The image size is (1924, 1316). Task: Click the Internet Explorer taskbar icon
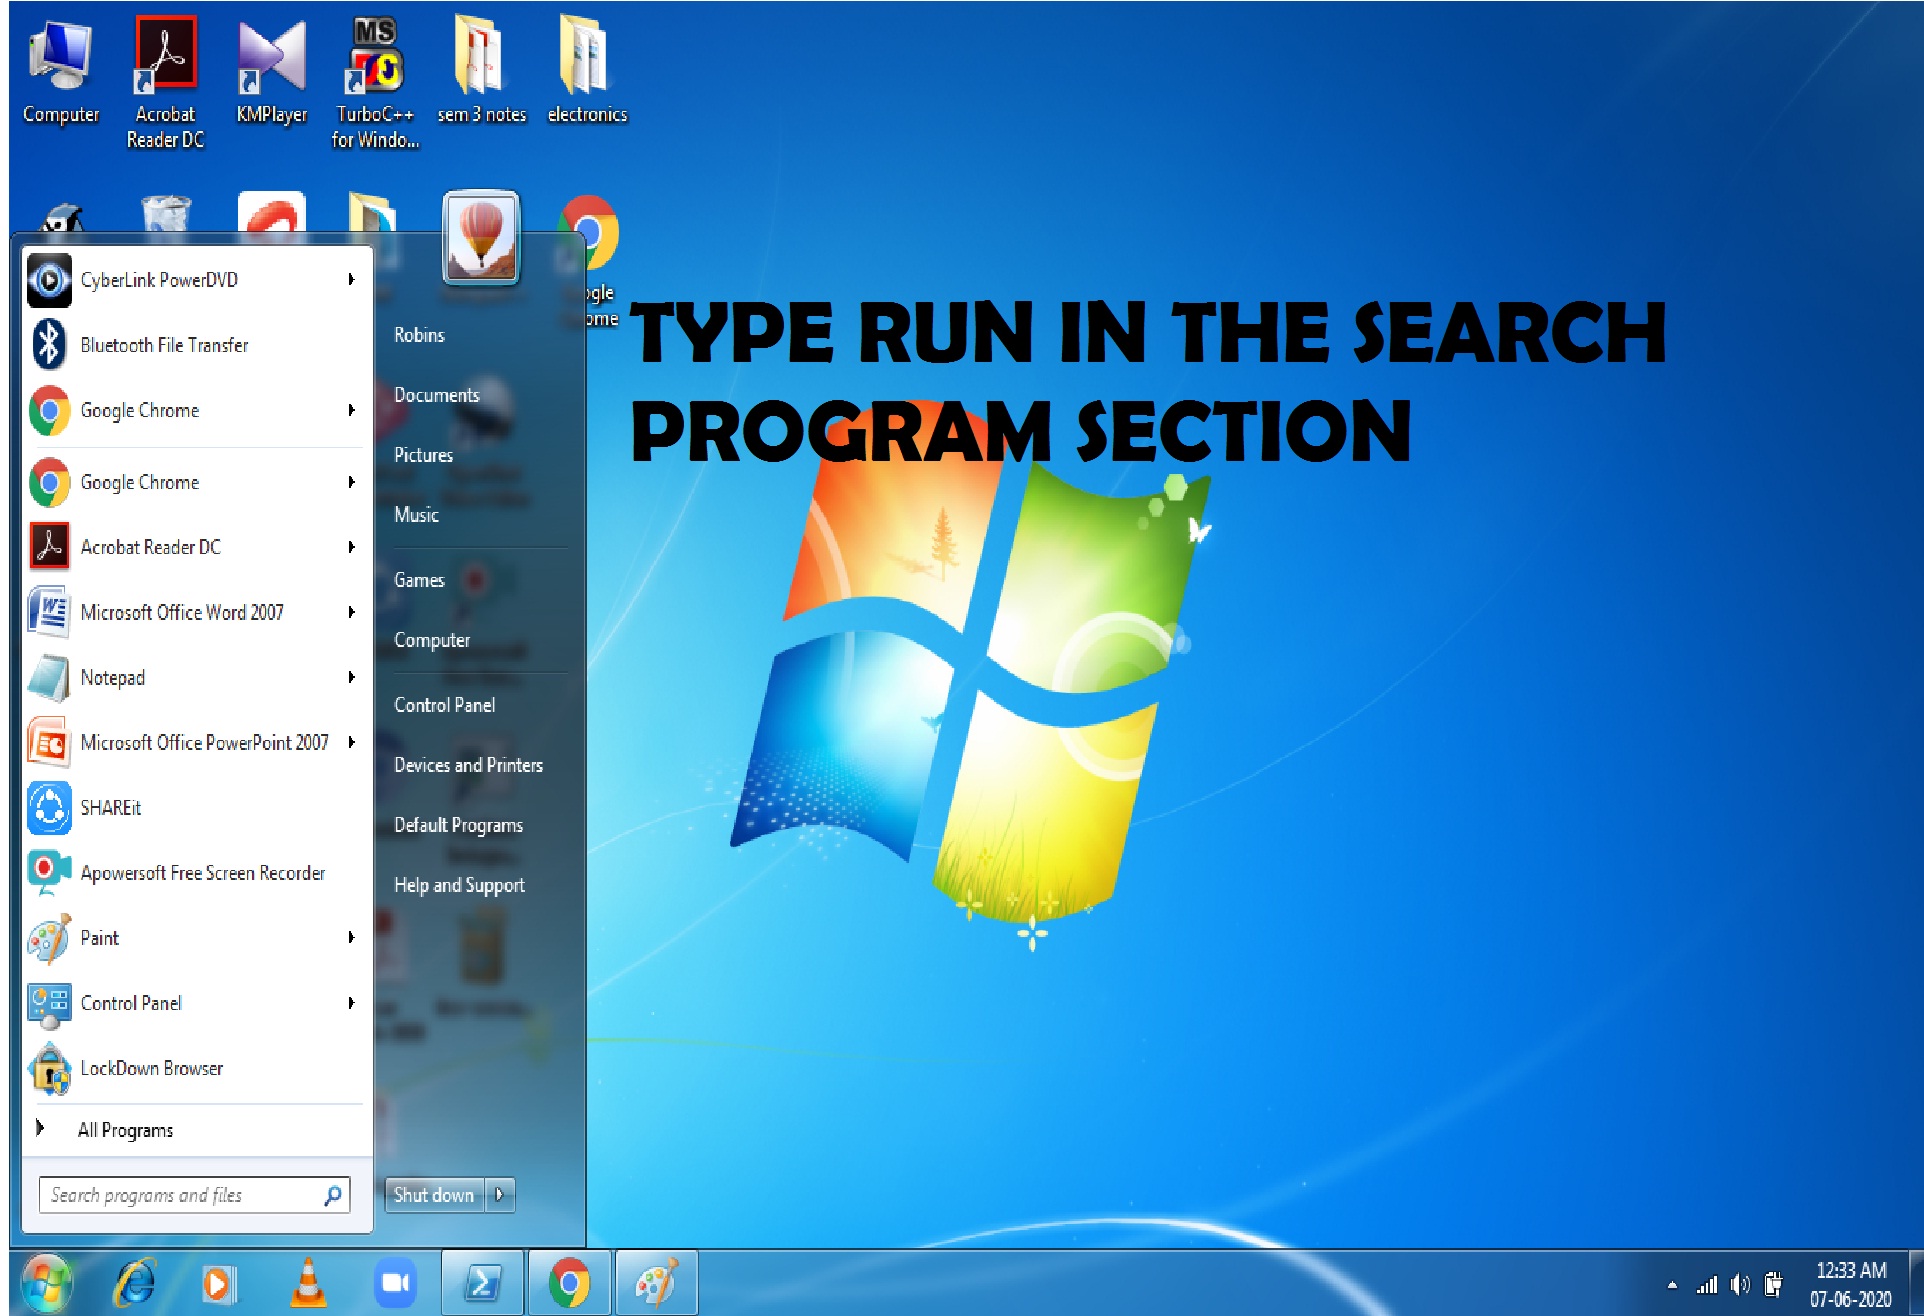134,1283
